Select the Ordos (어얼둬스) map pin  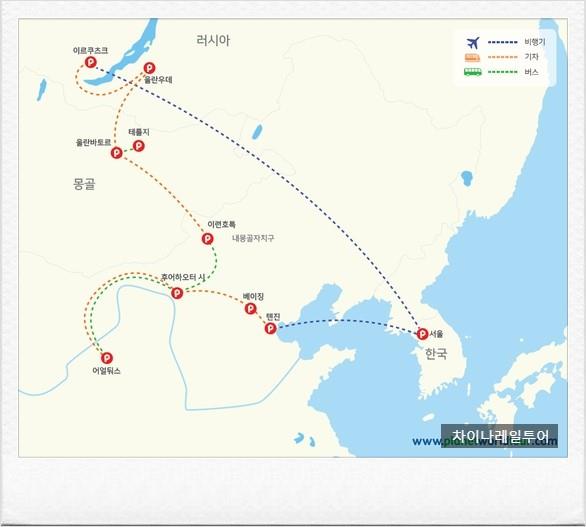(107, 358)
